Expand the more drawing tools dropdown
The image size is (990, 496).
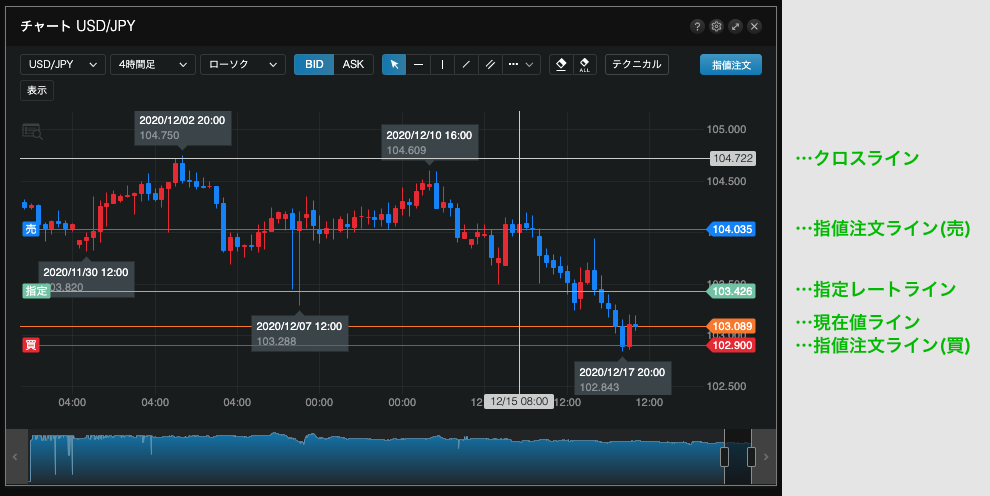(x=522, y=64)
